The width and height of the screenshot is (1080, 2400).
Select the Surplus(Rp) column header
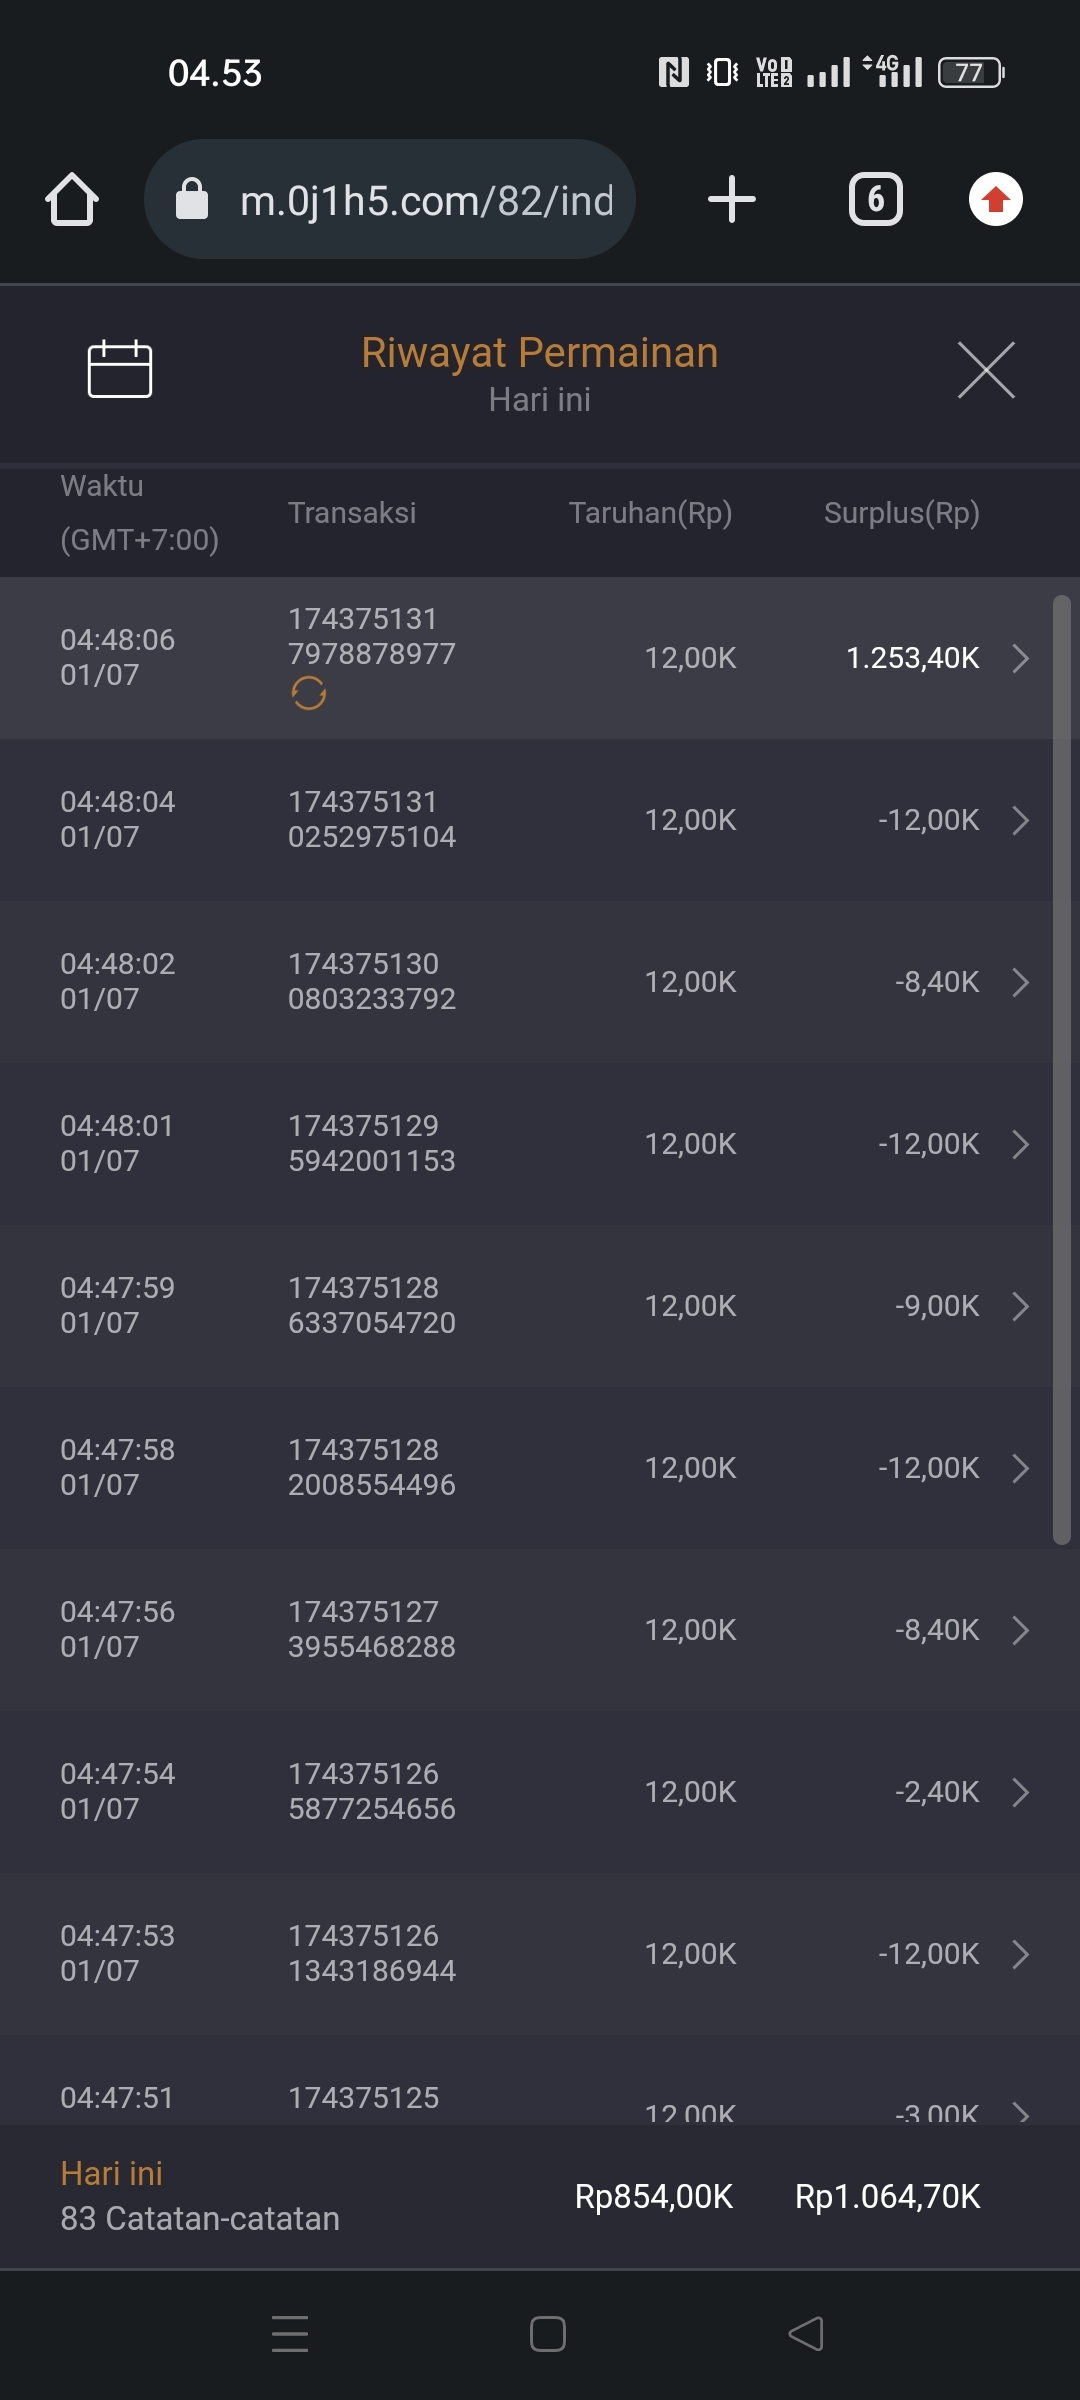click(x=901, y=513)
